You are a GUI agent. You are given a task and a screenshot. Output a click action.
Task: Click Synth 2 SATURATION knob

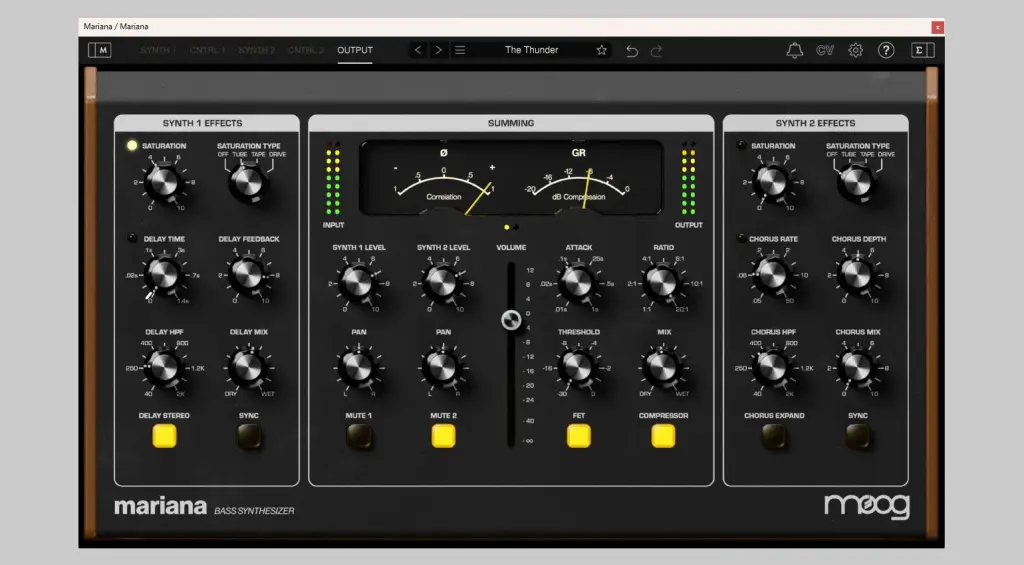pyautogui.click(x=772, y=182)
